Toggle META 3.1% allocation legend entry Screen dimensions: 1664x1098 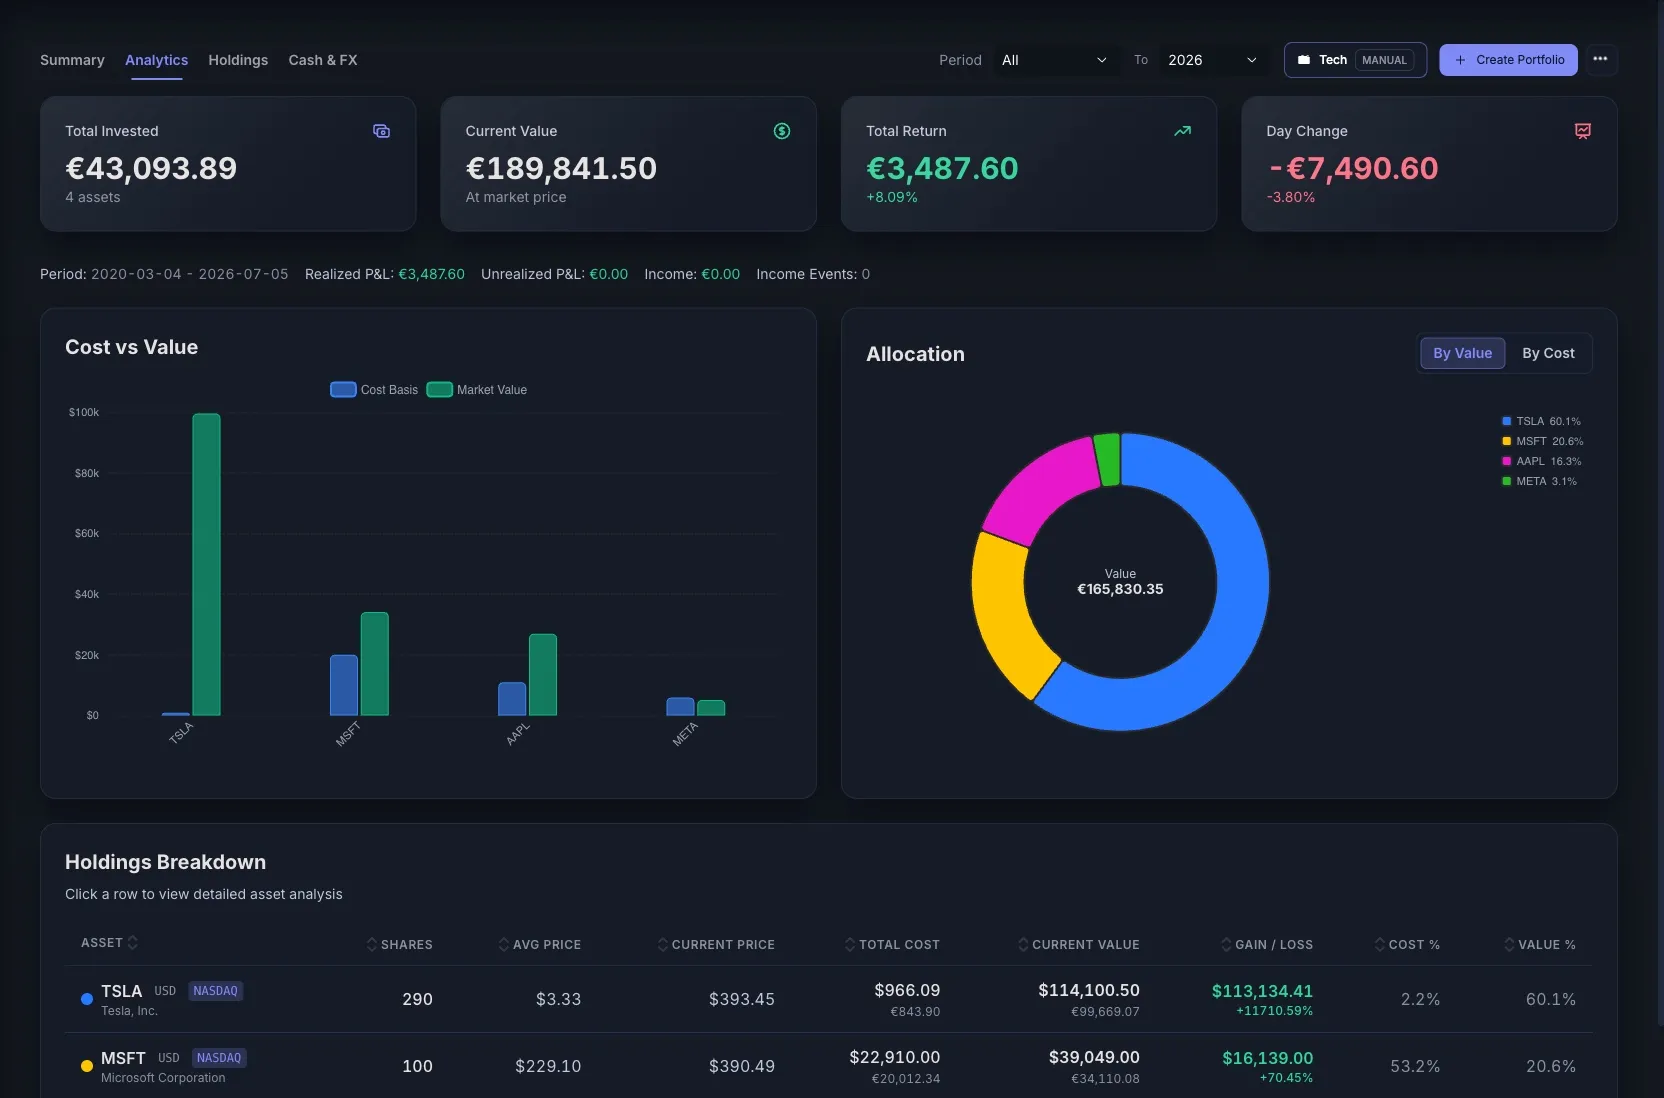tap(1539, 481)
